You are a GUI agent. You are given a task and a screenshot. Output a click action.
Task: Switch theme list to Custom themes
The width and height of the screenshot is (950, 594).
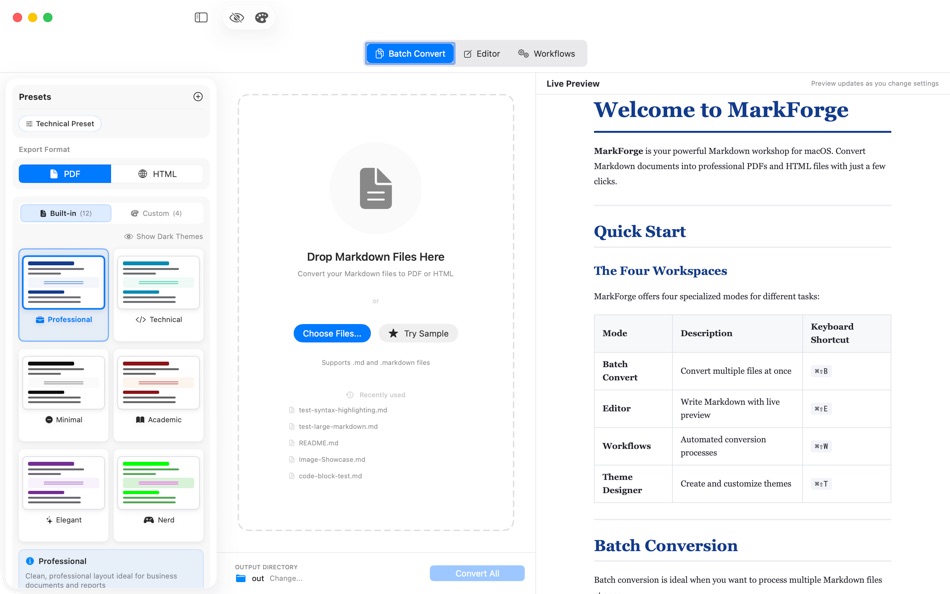point(157,212)
